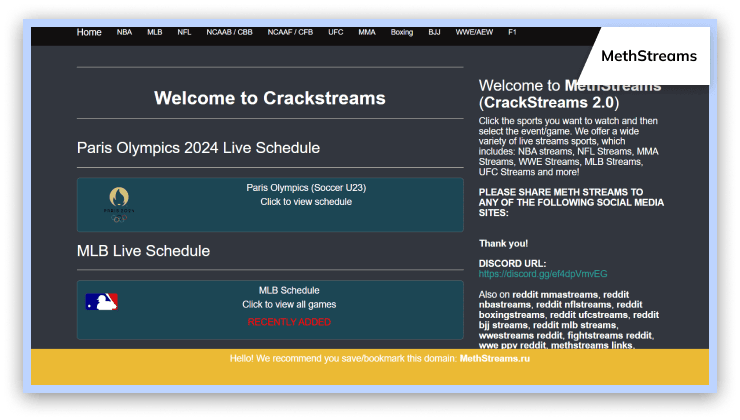Open the BJJ nav link

coord(434,32)
